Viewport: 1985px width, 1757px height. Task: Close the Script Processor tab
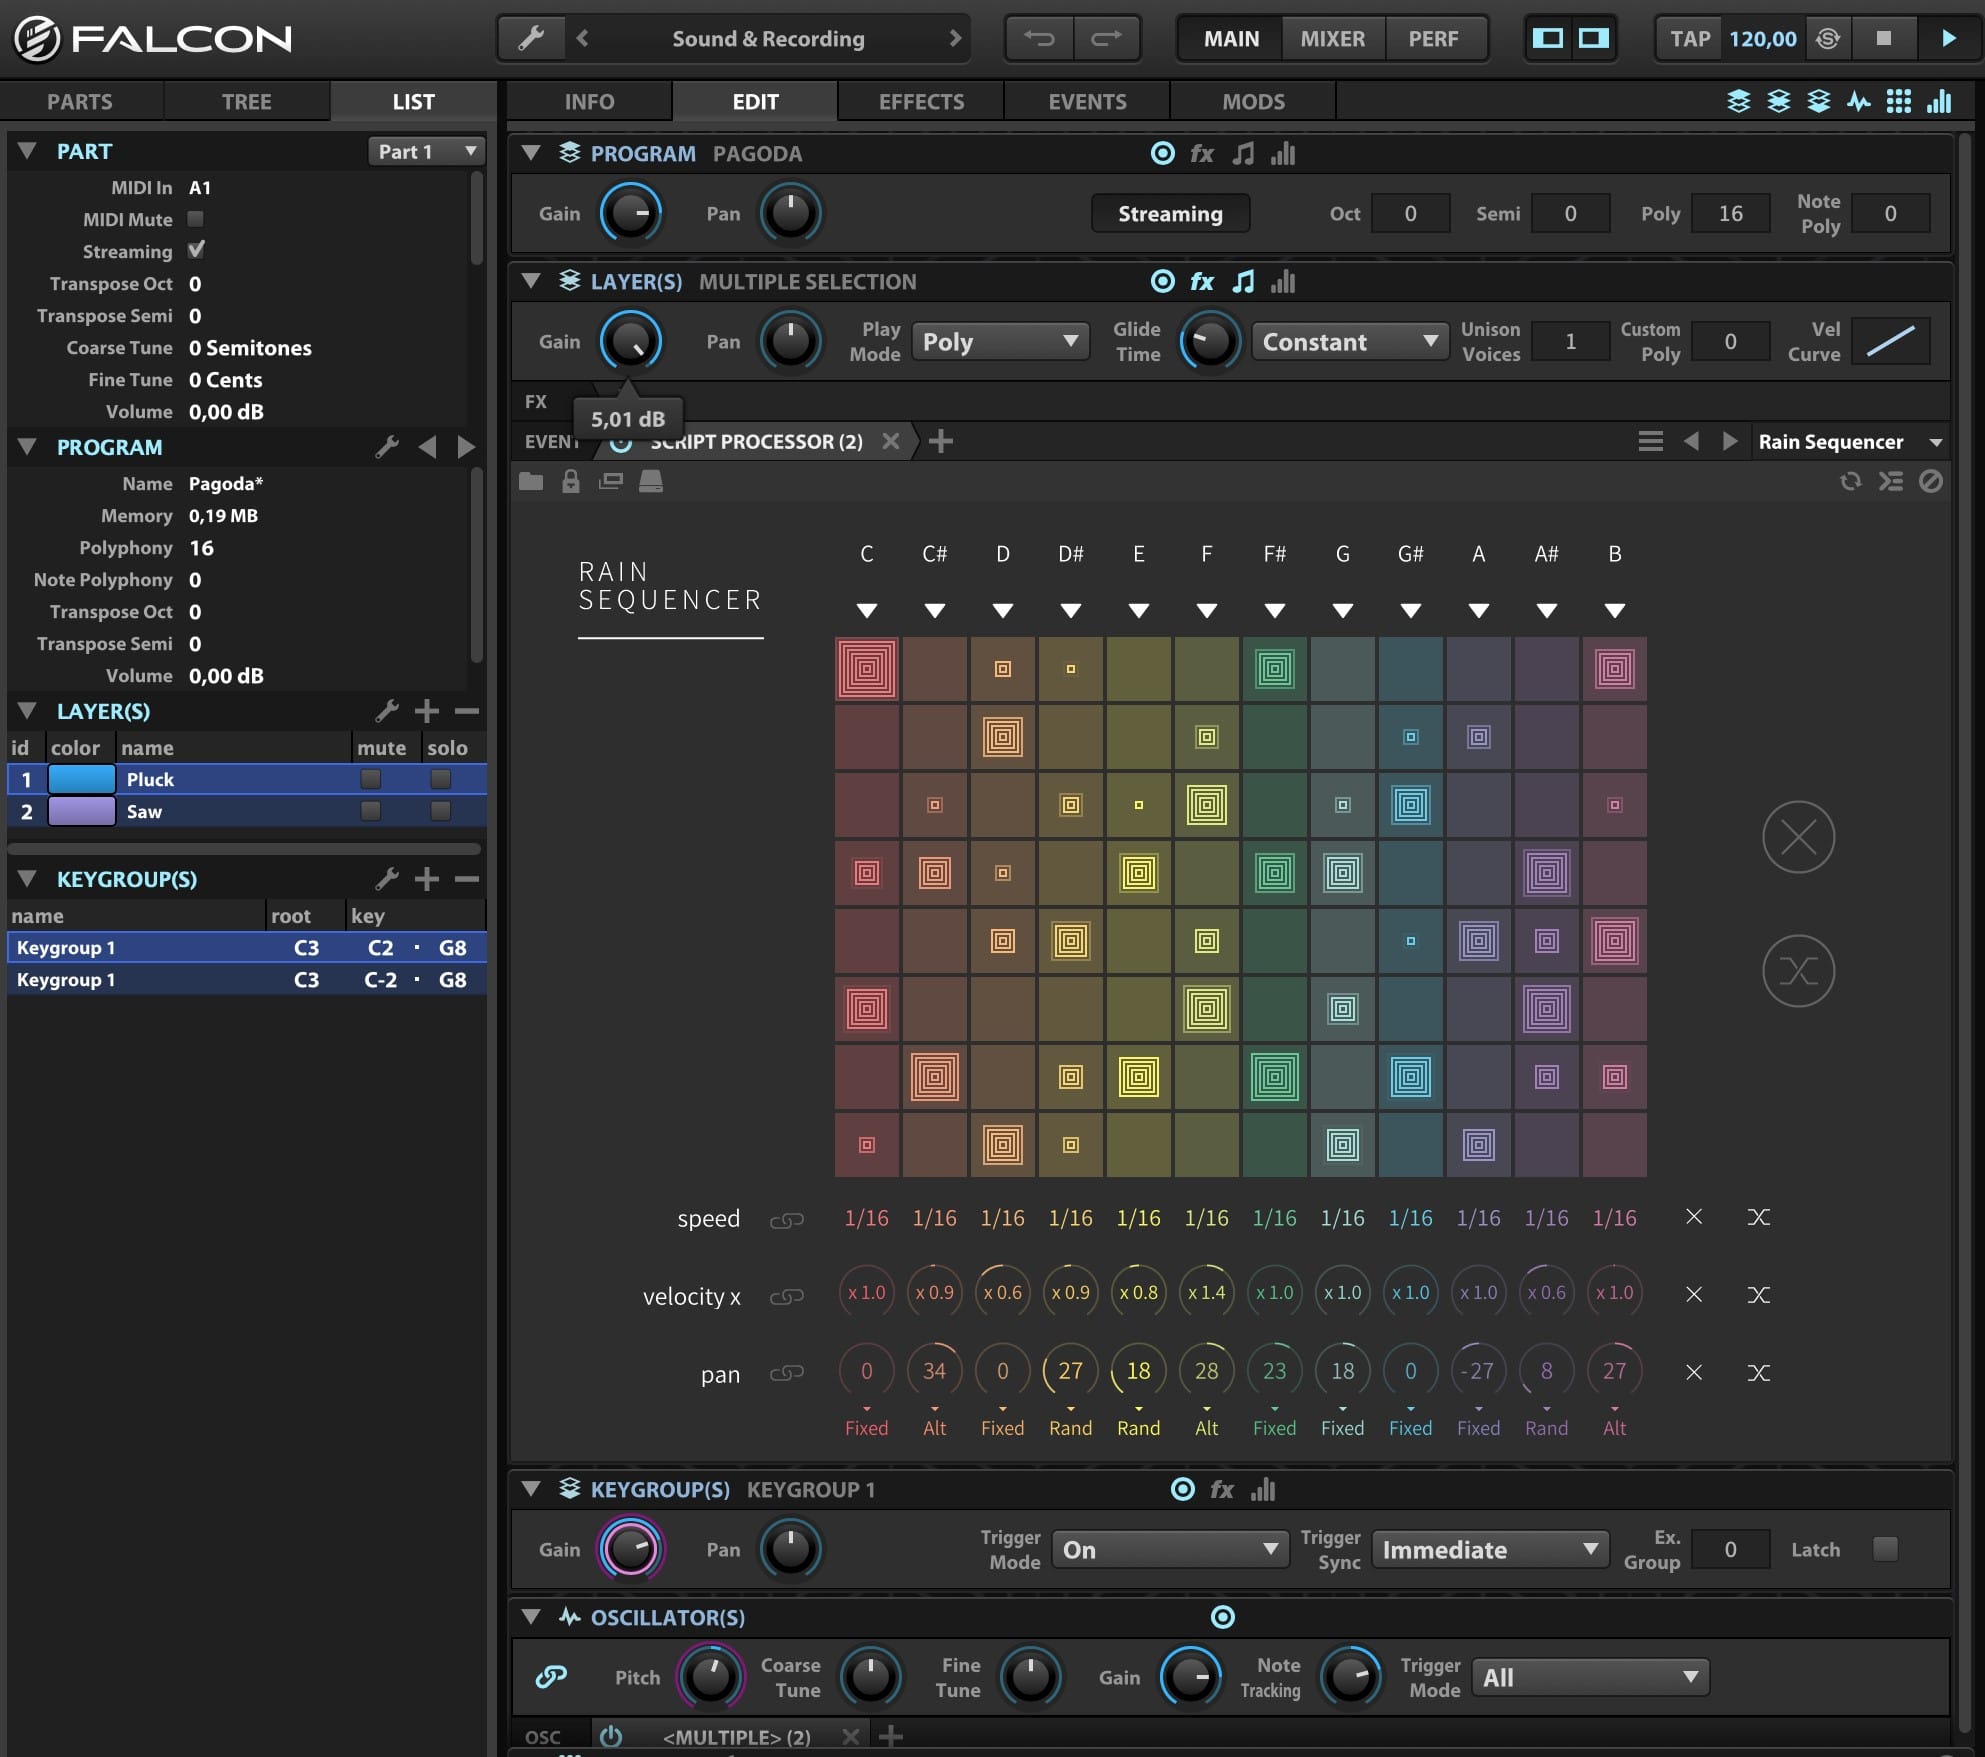(891, 441)
